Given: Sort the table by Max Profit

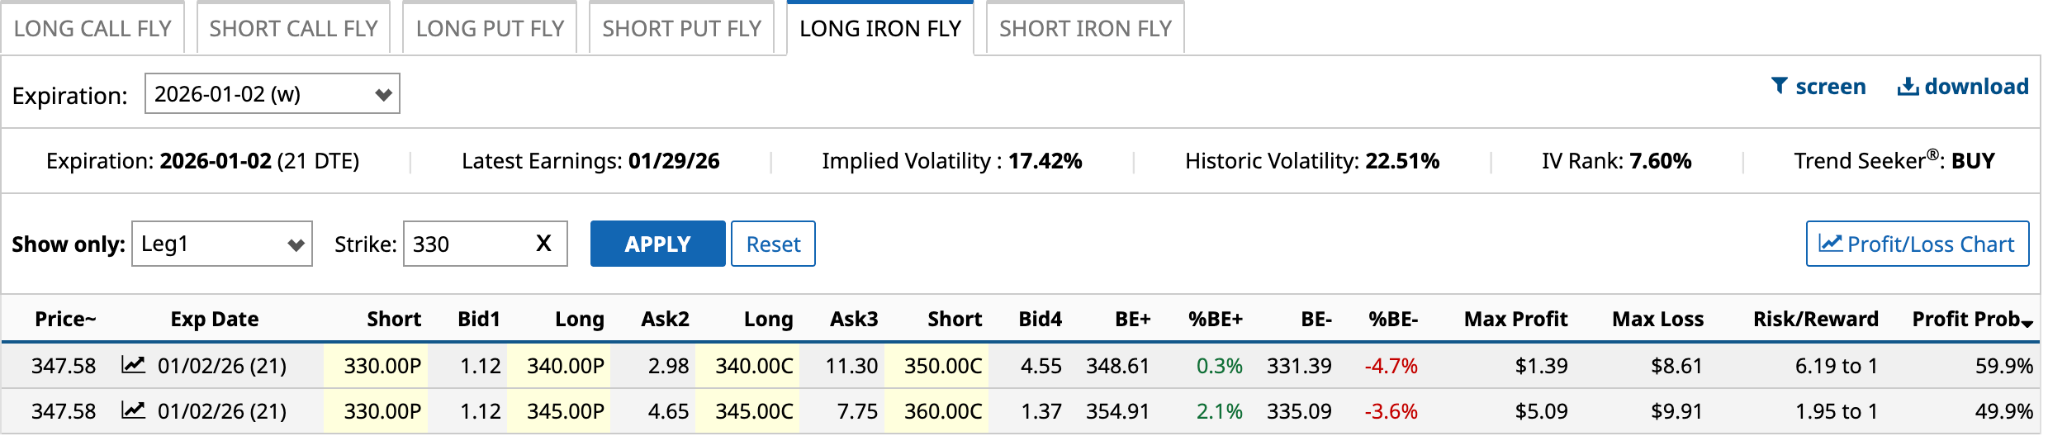Looking at the screenshot, I should 1515,319.
